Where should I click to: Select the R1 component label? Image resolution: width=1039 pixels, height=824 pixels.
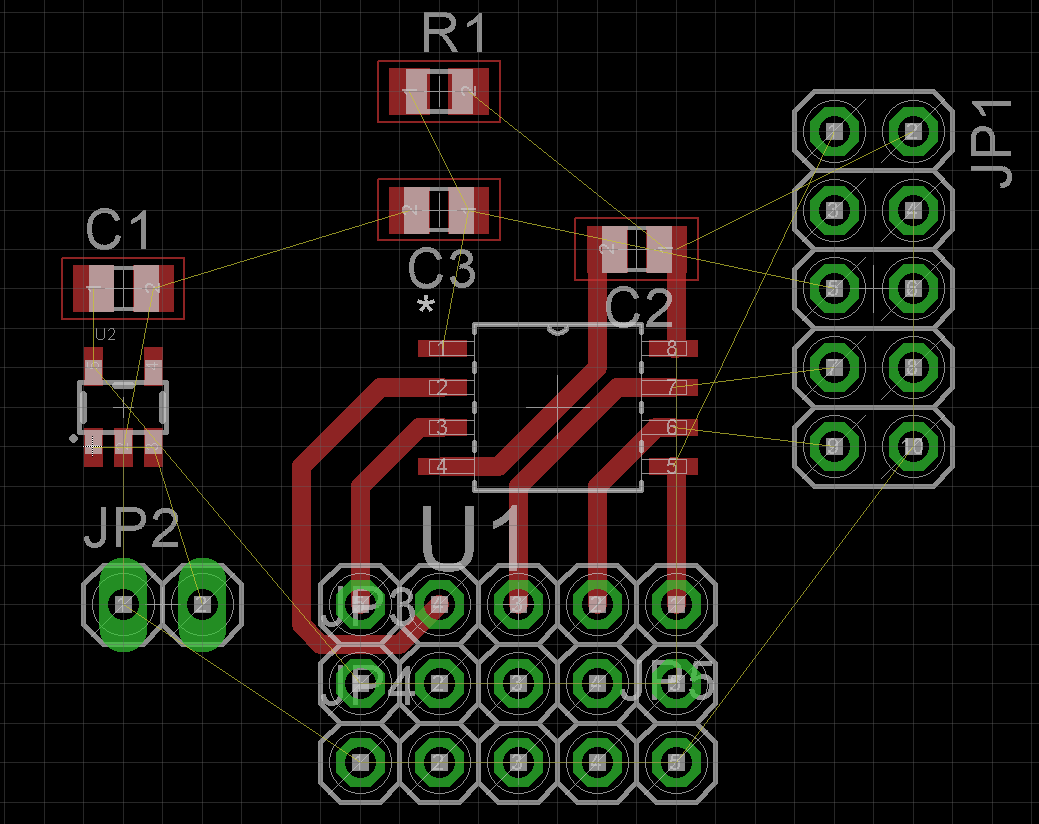(x=454, y=34)
